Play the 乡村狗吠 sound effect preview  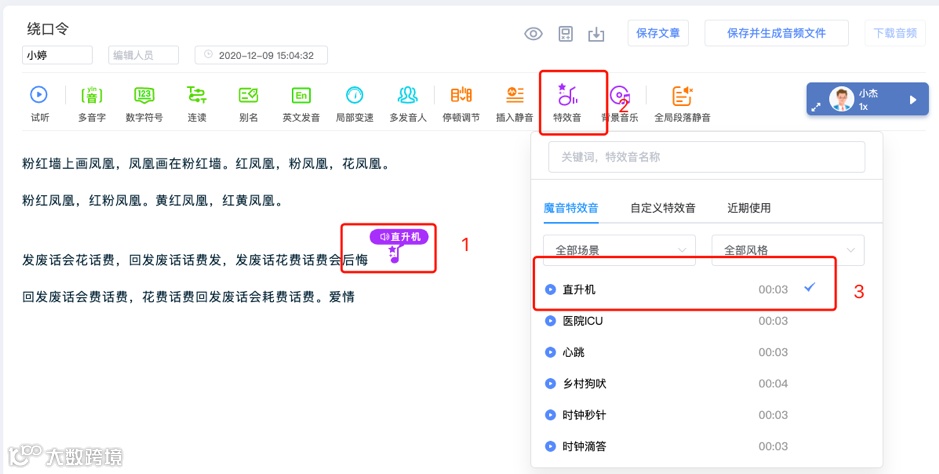click(x=550, y=383)
